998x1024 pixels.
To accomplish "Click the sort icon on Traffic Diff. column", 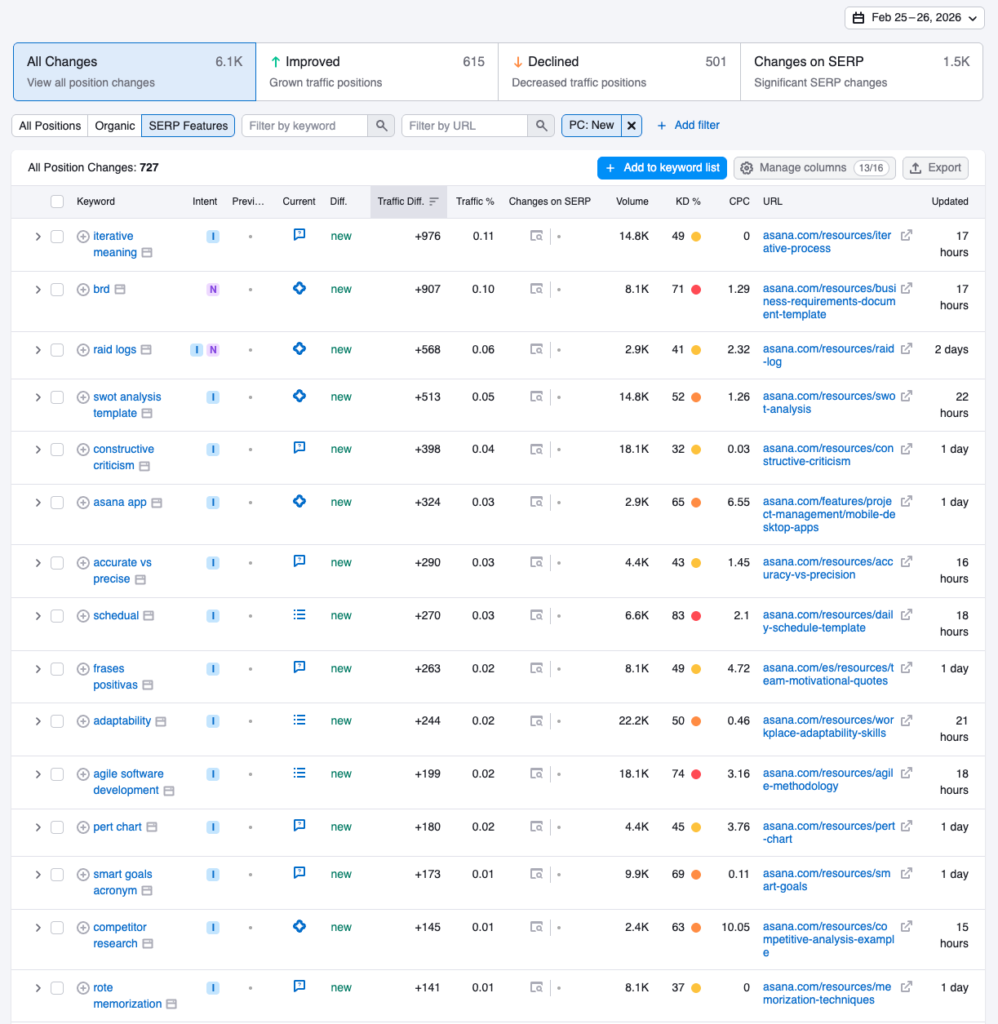I will point(434,202).
